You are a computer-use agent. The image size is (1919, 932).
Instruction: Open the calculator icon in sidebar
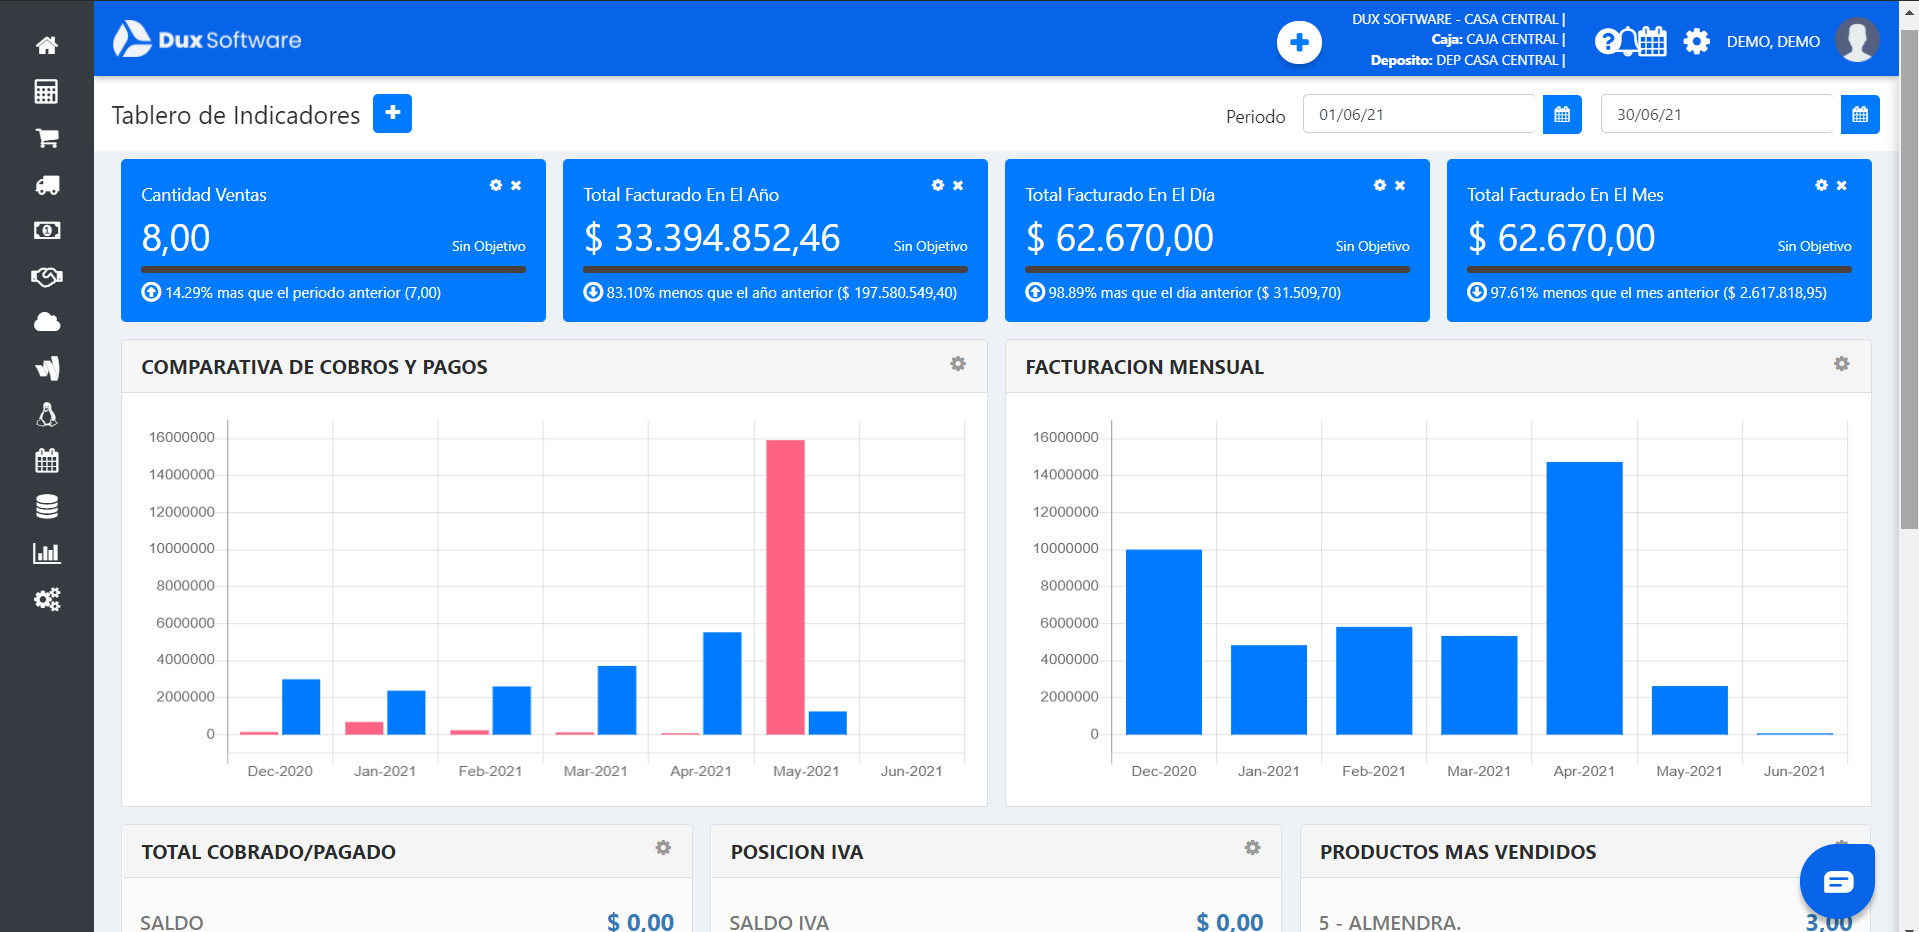point(46,92)
